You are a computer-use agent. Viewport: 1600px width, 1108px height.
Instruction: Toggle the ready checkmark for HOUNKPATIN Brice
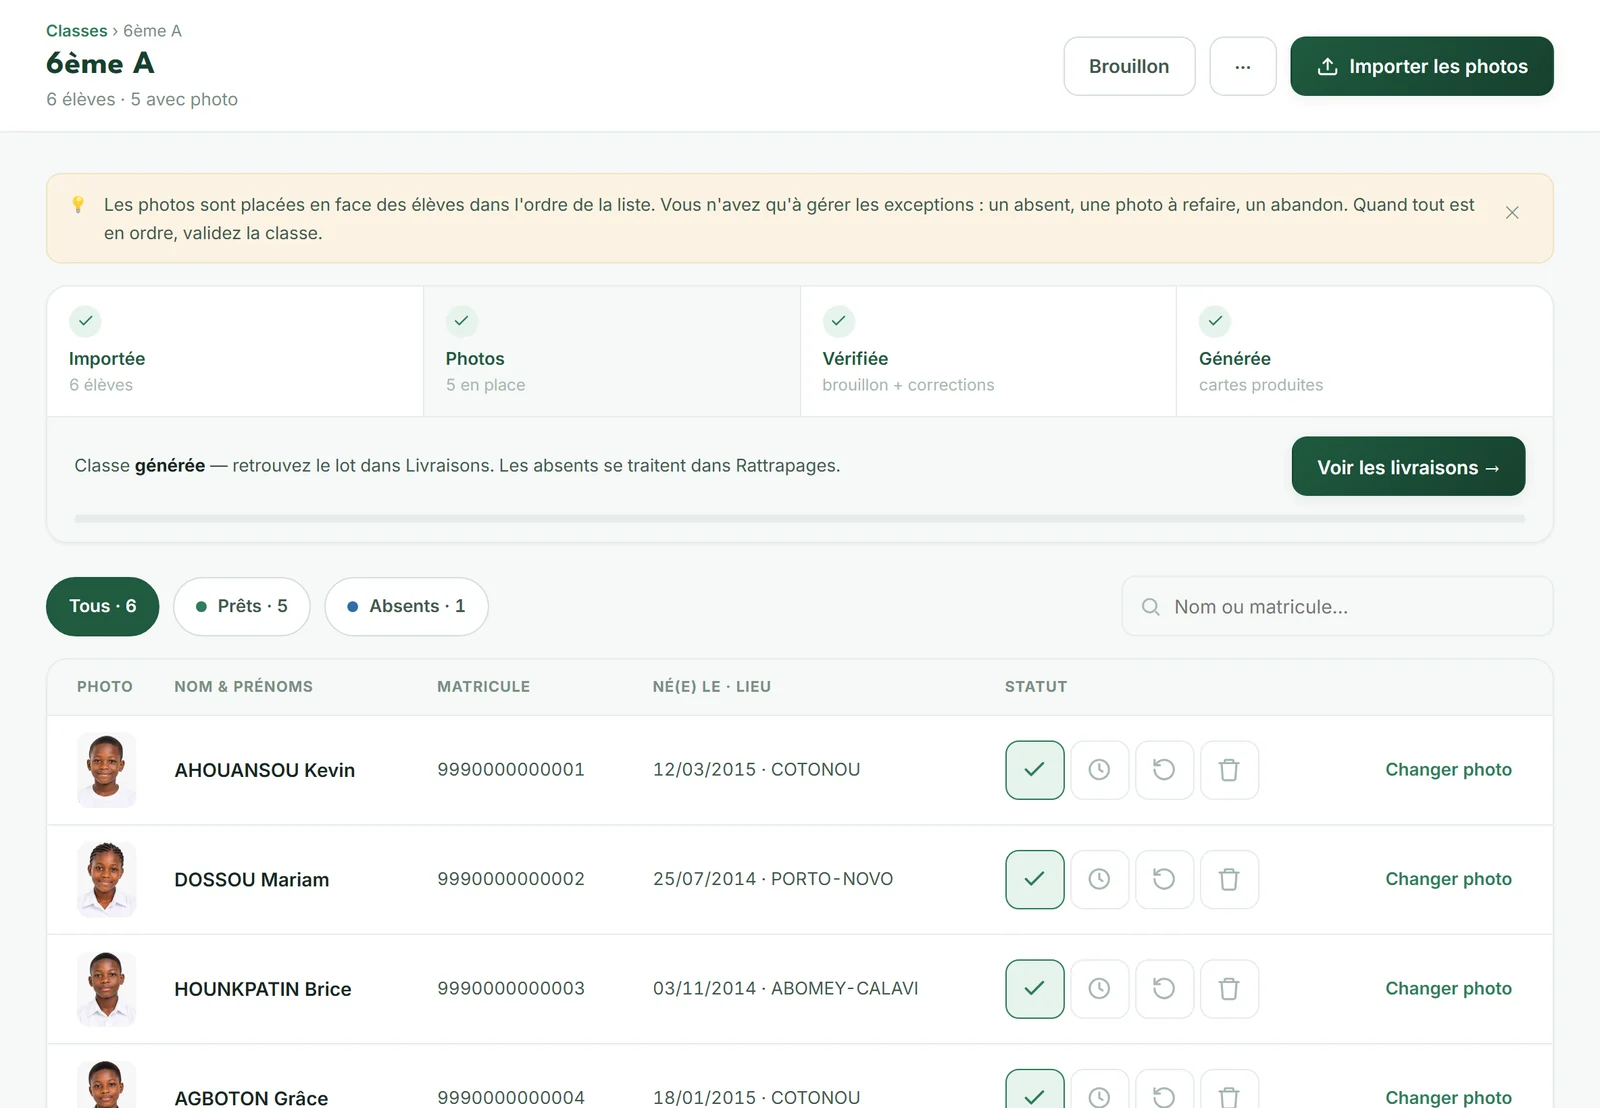(1035, 989)
